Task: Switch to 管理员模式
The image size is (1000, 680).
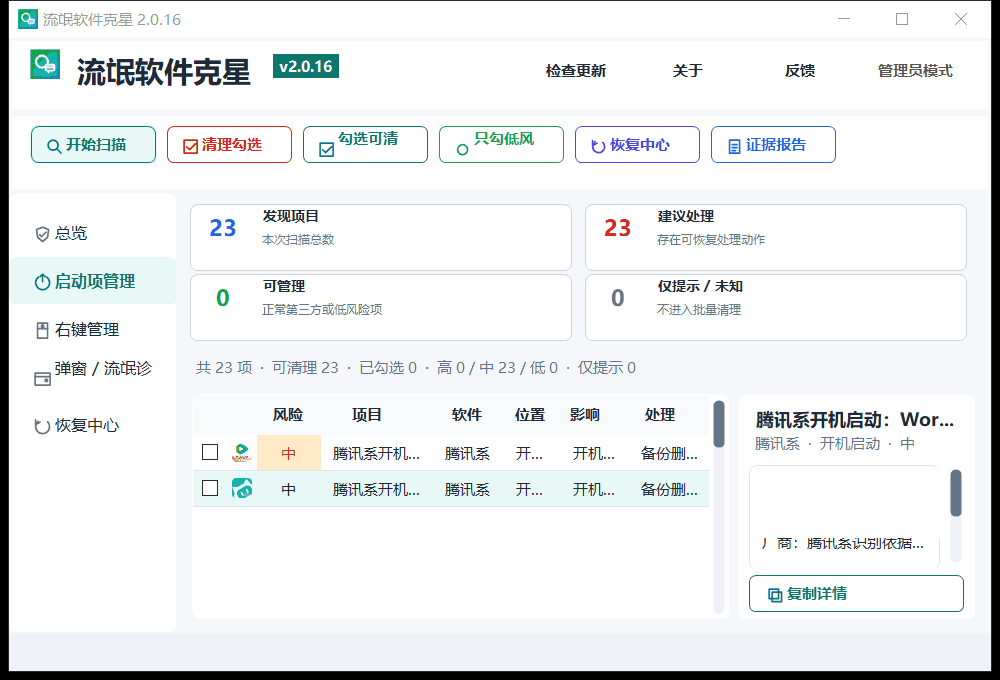Action: (x=915, y=71)
